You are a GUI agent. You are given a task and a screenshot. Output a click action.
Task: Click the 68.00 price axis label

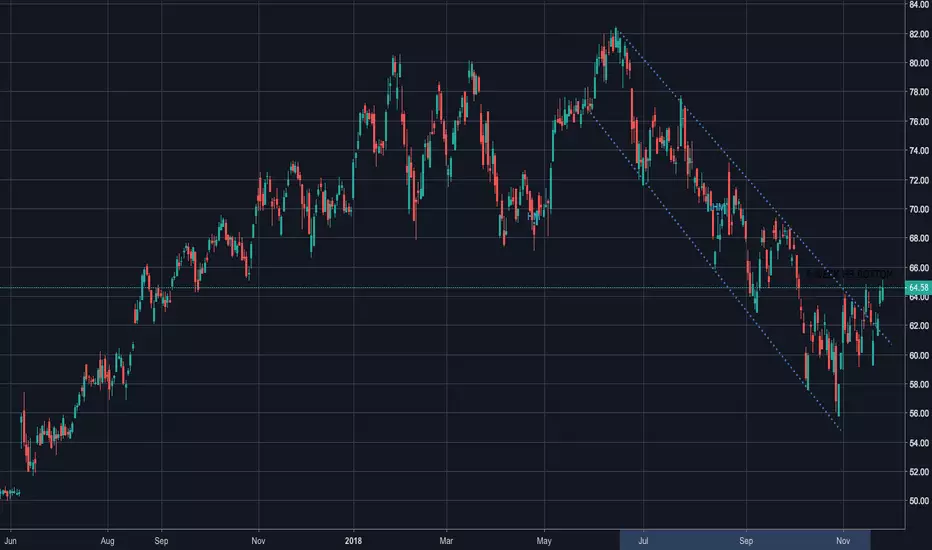point(919,238)
